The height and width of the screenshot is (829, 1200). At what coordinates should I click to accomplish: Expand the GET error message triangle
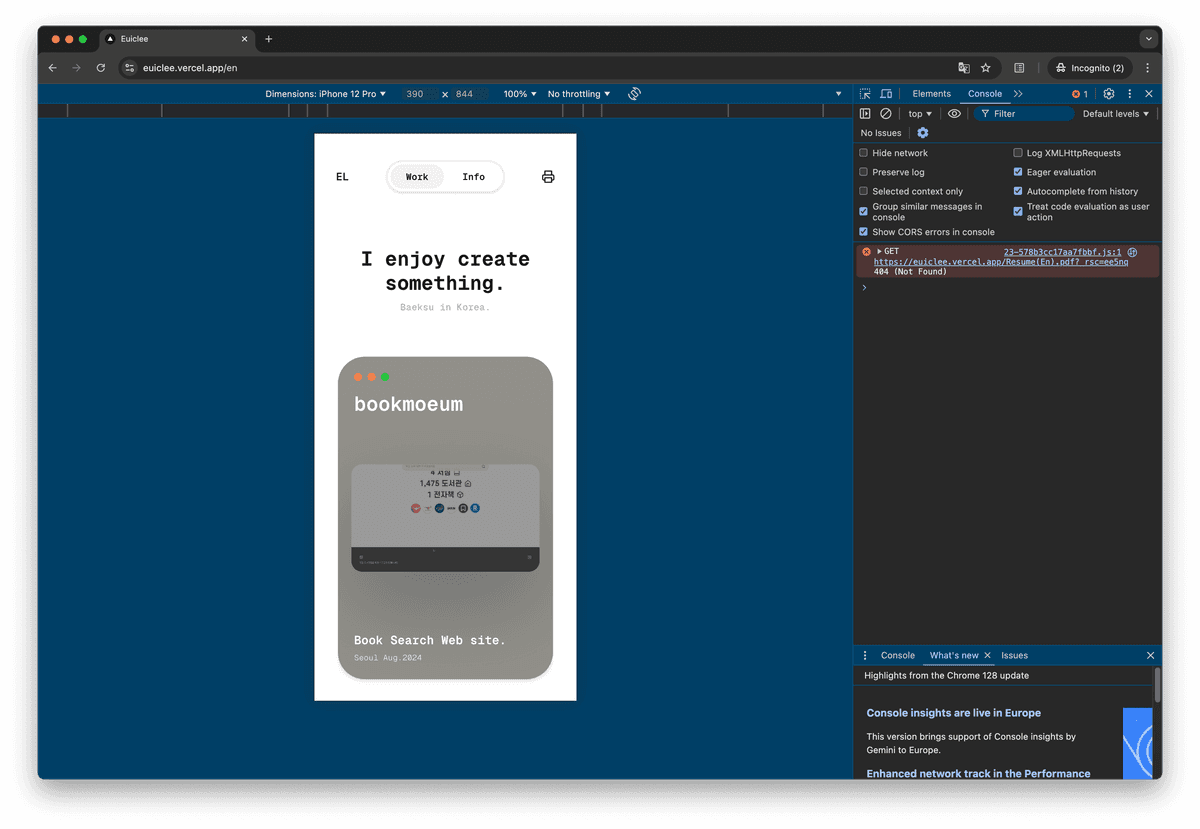point(879,252)
